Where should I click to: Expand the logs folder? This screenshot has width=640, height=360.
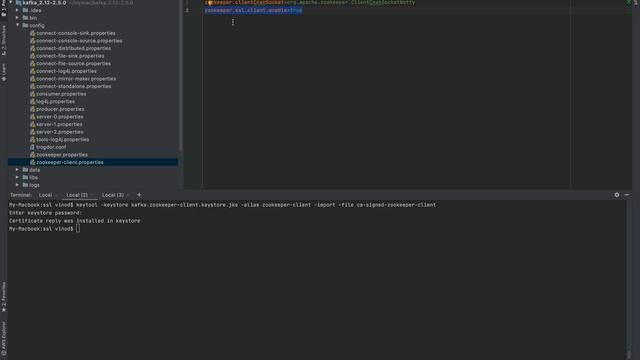17,185
